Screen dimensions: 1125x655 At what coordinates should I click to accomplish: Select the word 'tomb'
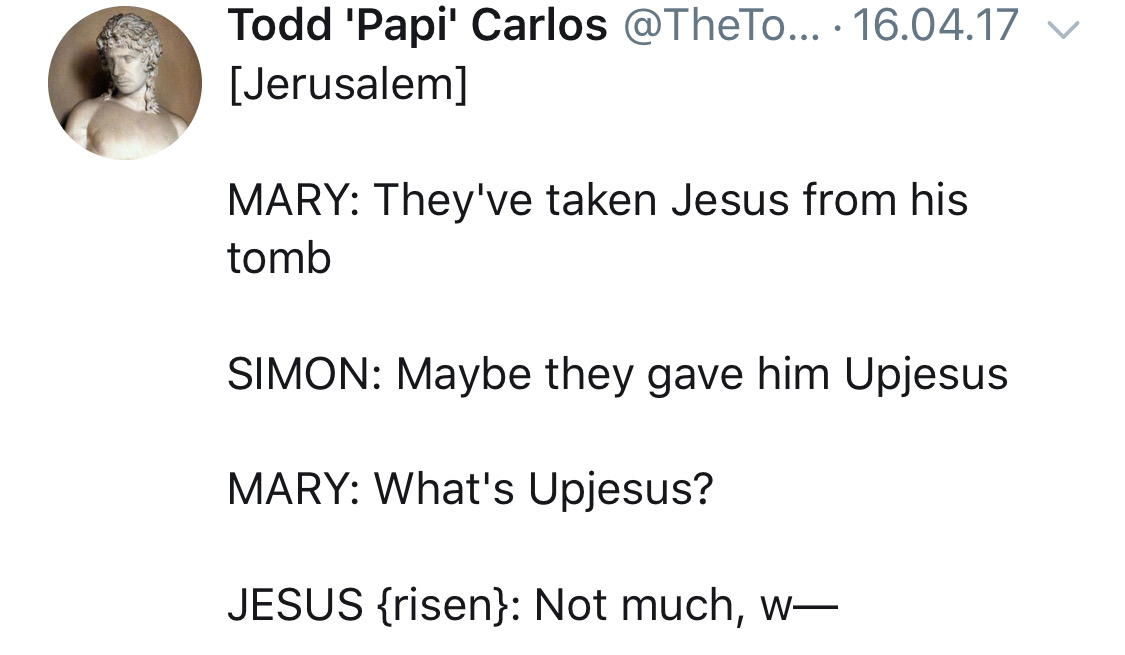click(279, 258)
